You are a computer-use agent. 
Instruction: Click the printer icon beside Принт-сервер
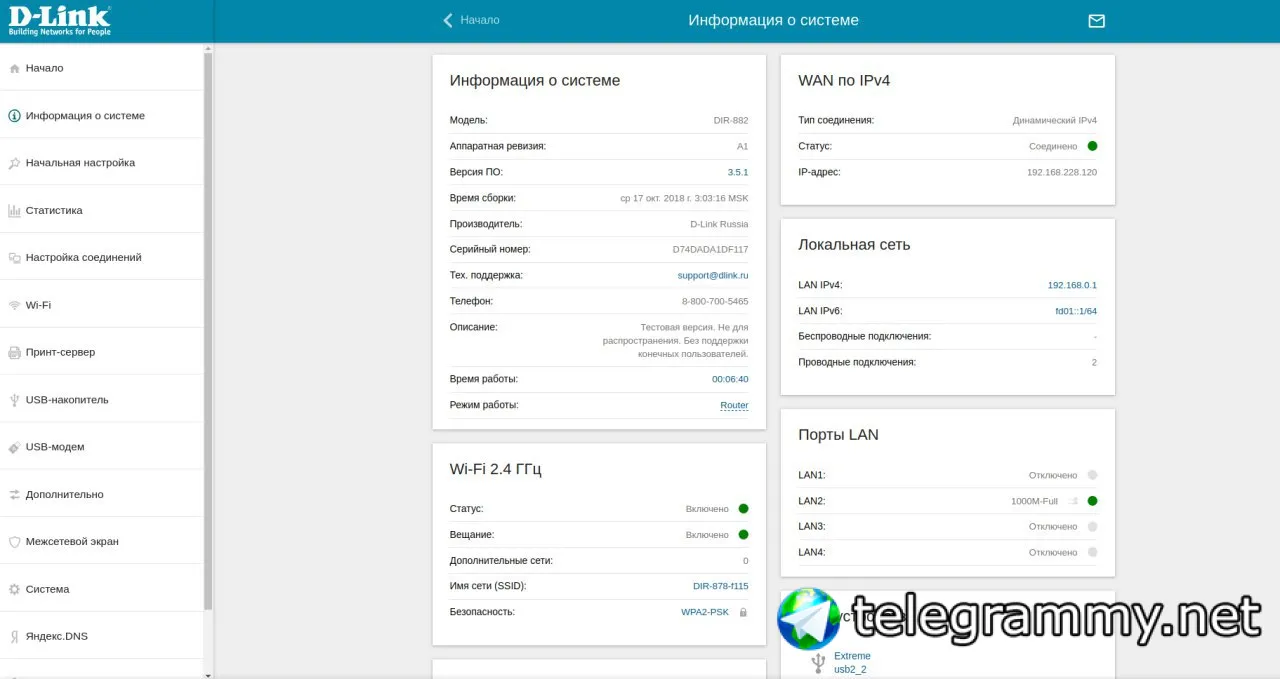click(14, 352)
